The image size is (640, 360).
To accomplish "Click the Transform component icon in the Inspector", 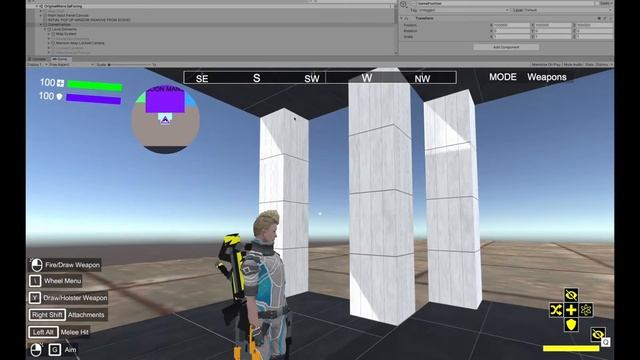I will pyautogui.click(x=407, y=18).
